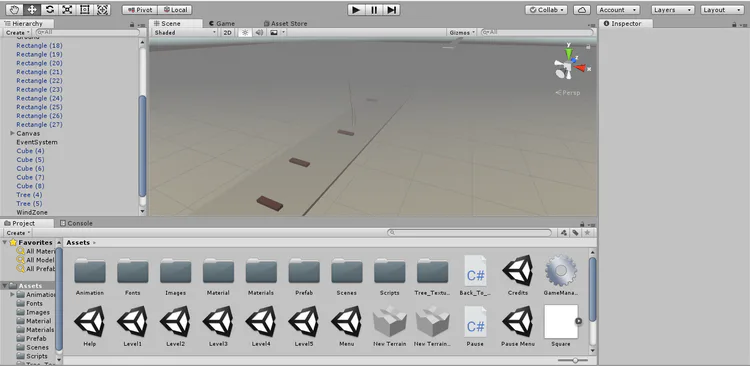
Task: Toggle Pivot handle position
Action: pyautogui.click(x=140, y=10)
